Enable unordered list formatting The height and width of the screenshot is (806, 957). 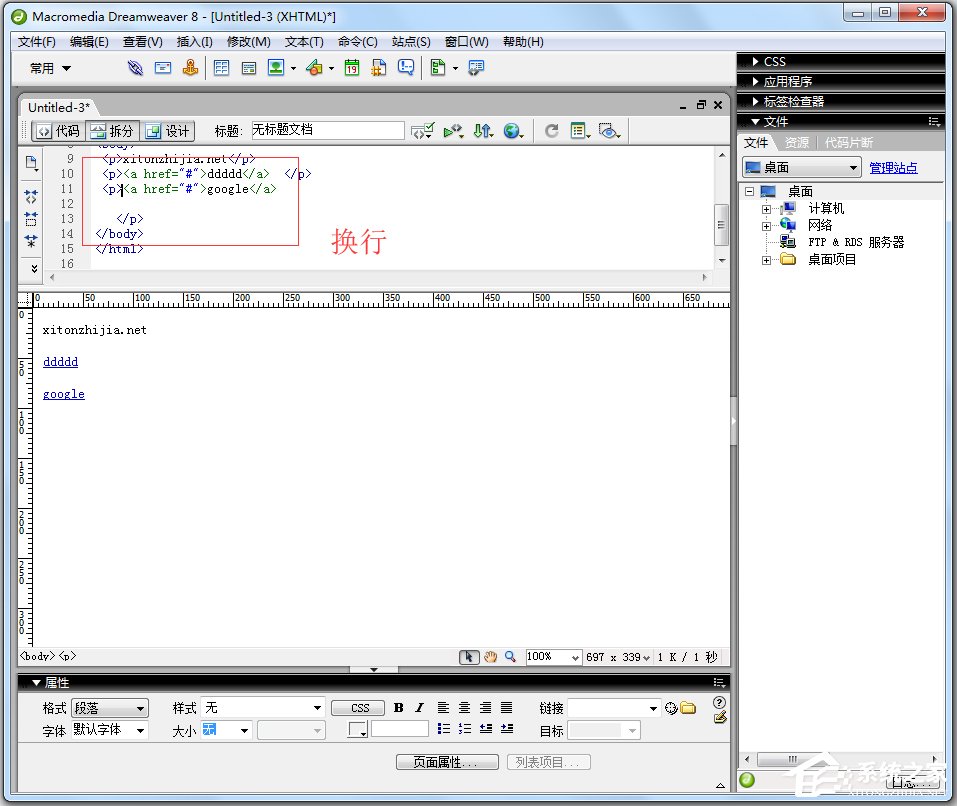click(443, 729)
